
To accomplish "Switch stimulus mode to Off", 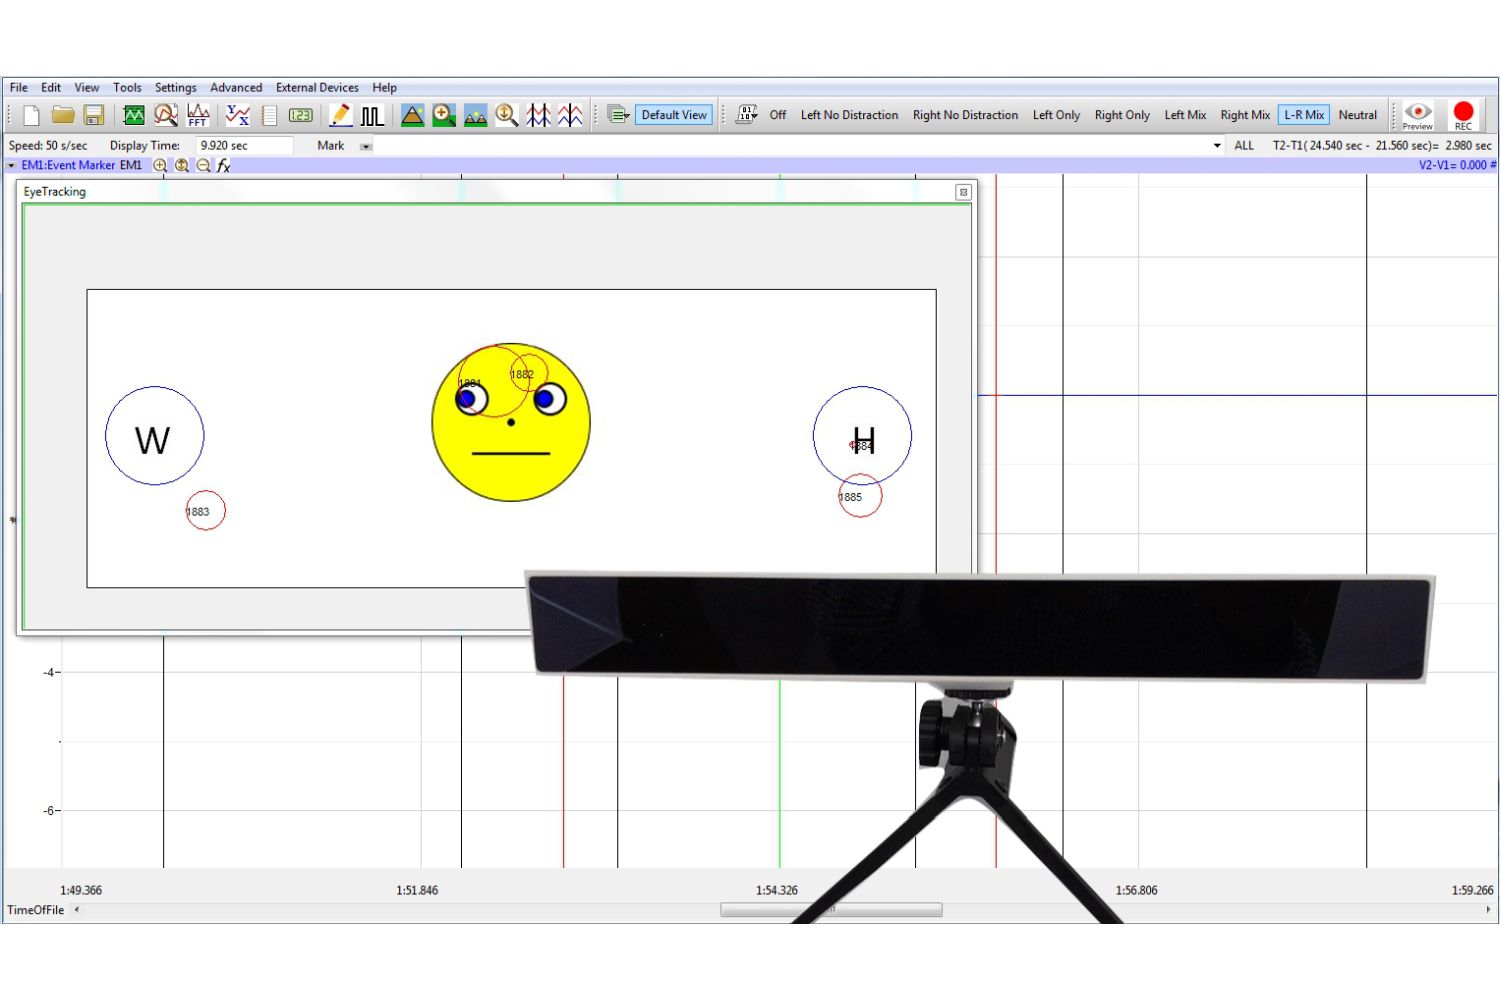I will pos(777,115).
